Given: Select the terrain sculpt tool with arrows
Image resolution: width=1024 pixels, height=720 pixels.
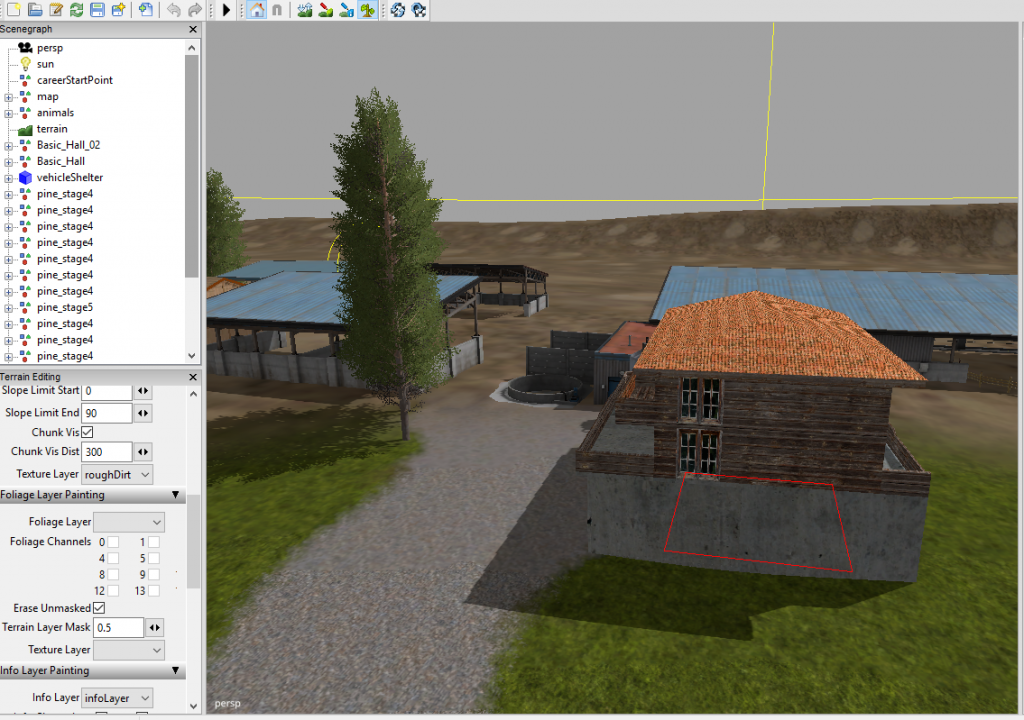Looking at the screenshot, I should [x=304, y=10].
